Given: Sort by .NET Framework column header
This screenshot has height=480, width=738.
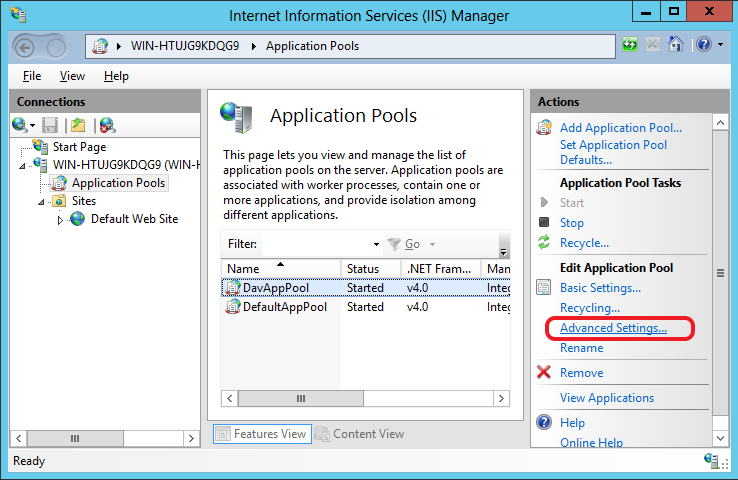Looking at the screenshot, I should 441,269.
